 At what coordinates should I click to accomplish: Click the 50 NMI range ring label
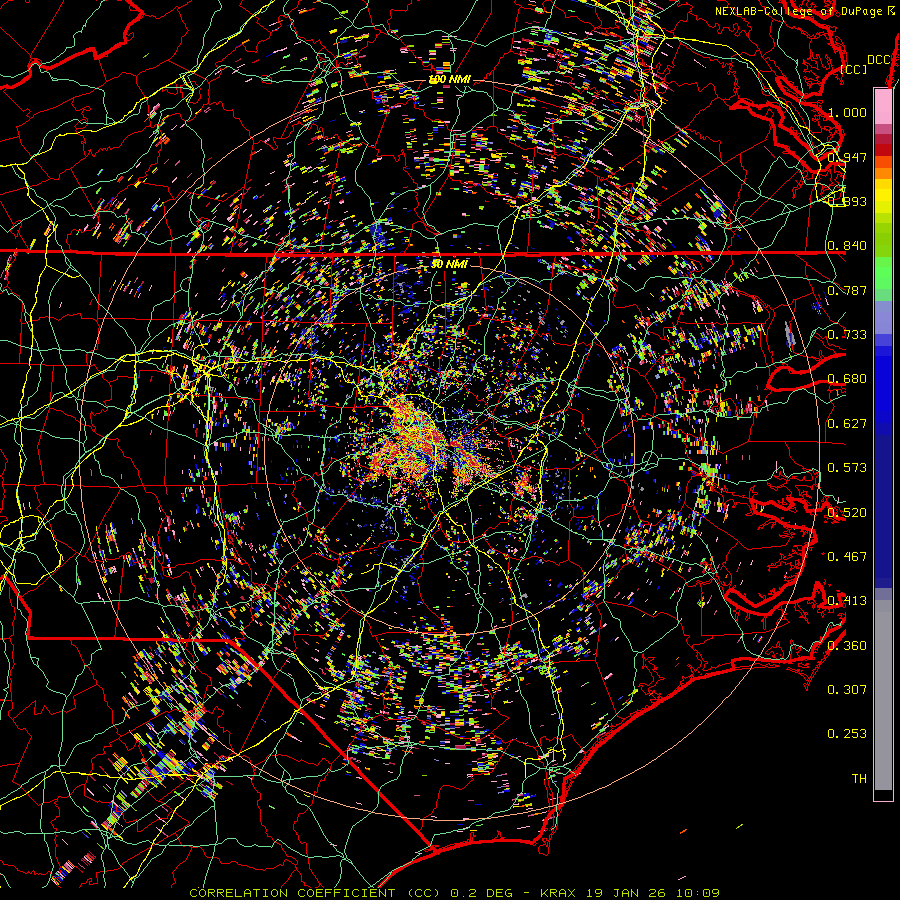(449, 264)
